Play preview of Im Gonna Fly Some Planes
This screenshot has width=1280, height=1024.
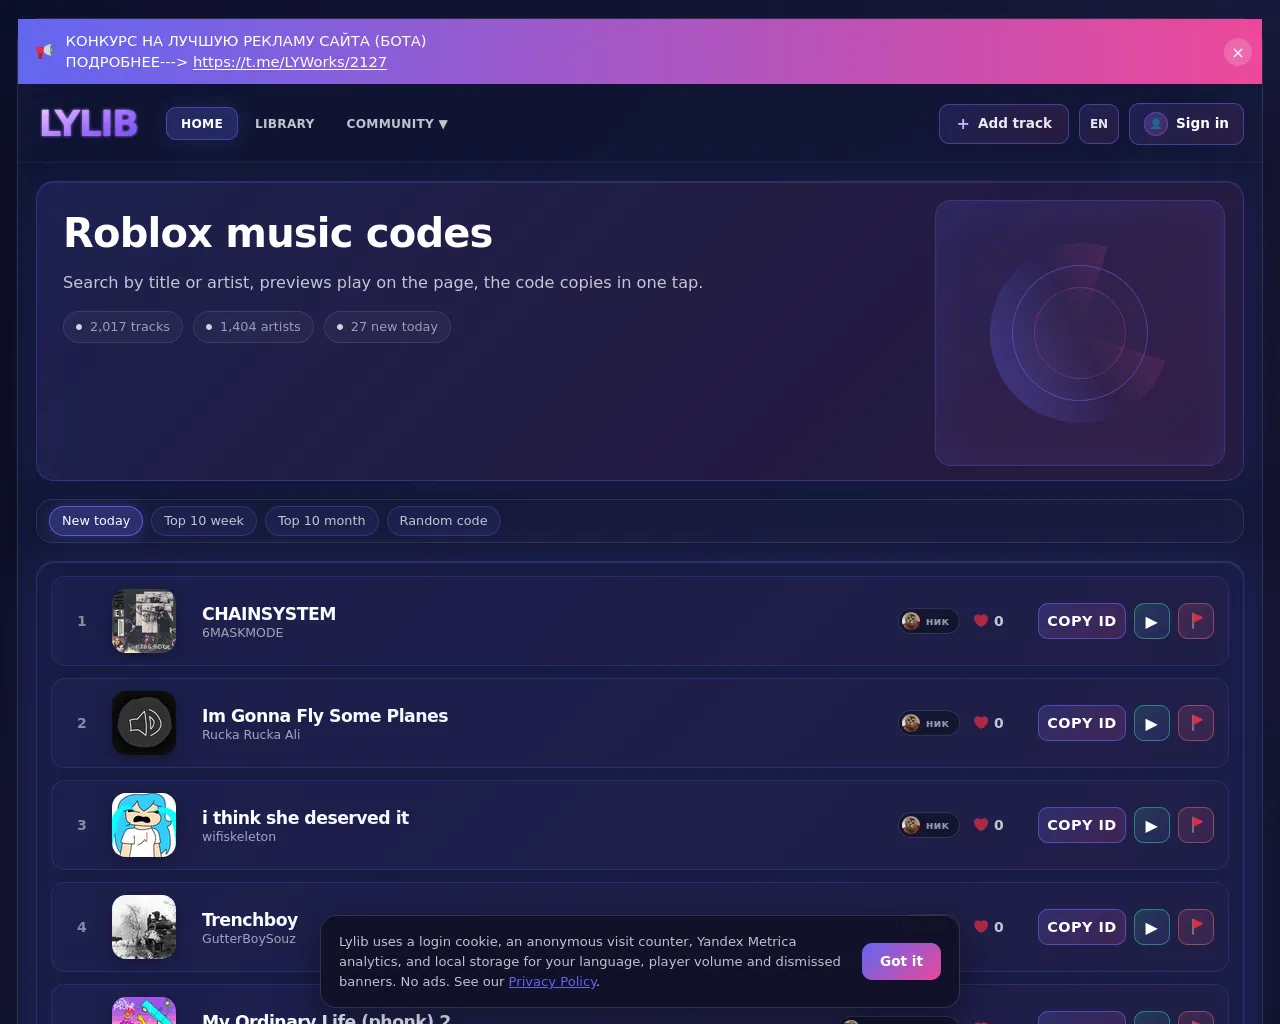coord(1152,723)
